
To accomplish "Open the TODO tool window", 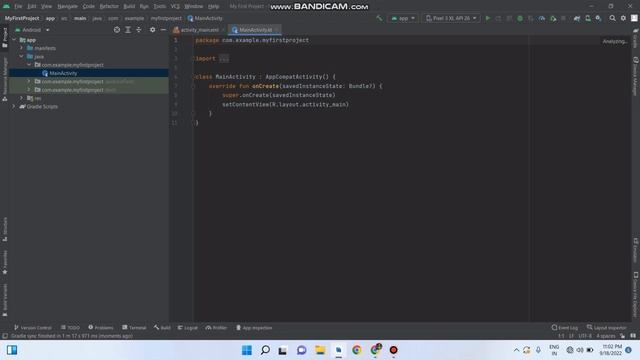I will pos(70,328).
